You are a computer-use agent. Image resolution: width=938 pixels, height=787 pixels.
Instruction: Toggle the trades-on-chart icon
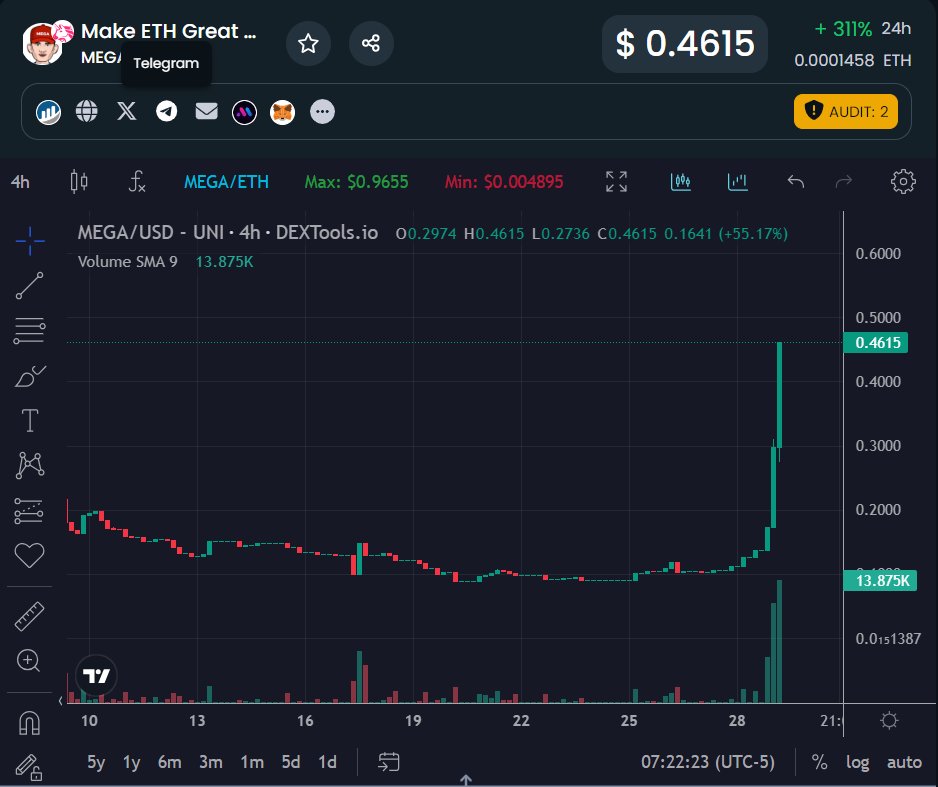681,181
